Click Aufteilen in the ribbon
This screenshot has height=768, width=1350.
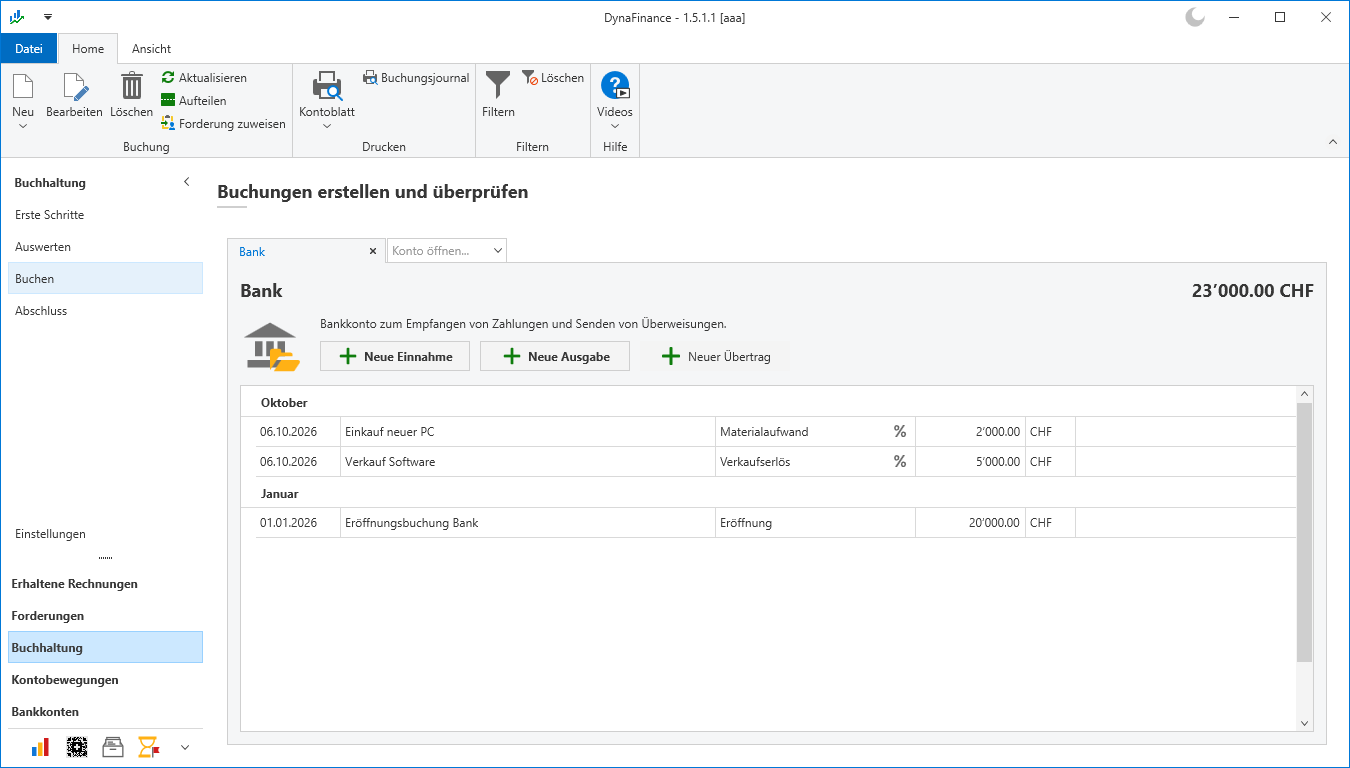point(194,100)
